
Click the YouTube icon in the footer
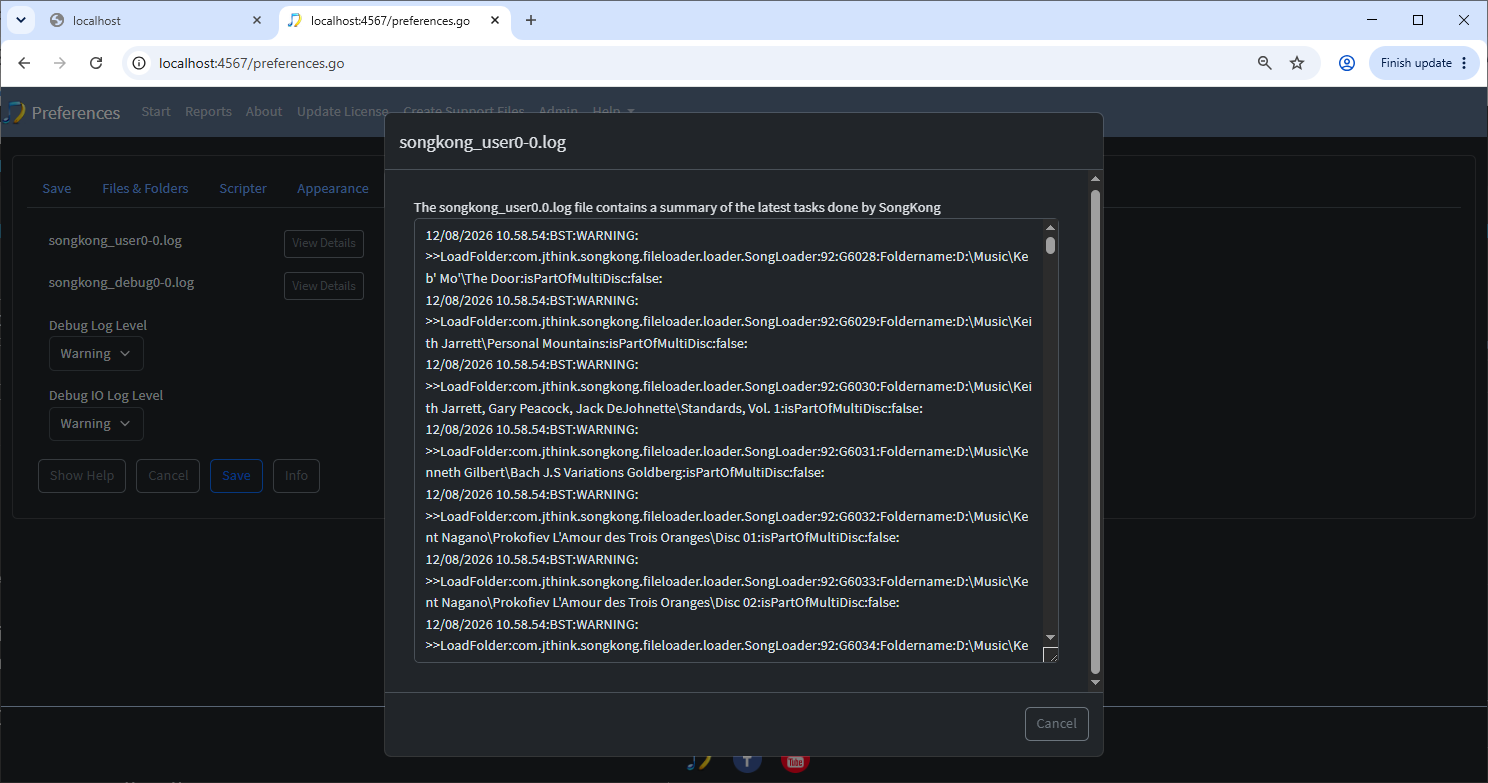point(795,762)
